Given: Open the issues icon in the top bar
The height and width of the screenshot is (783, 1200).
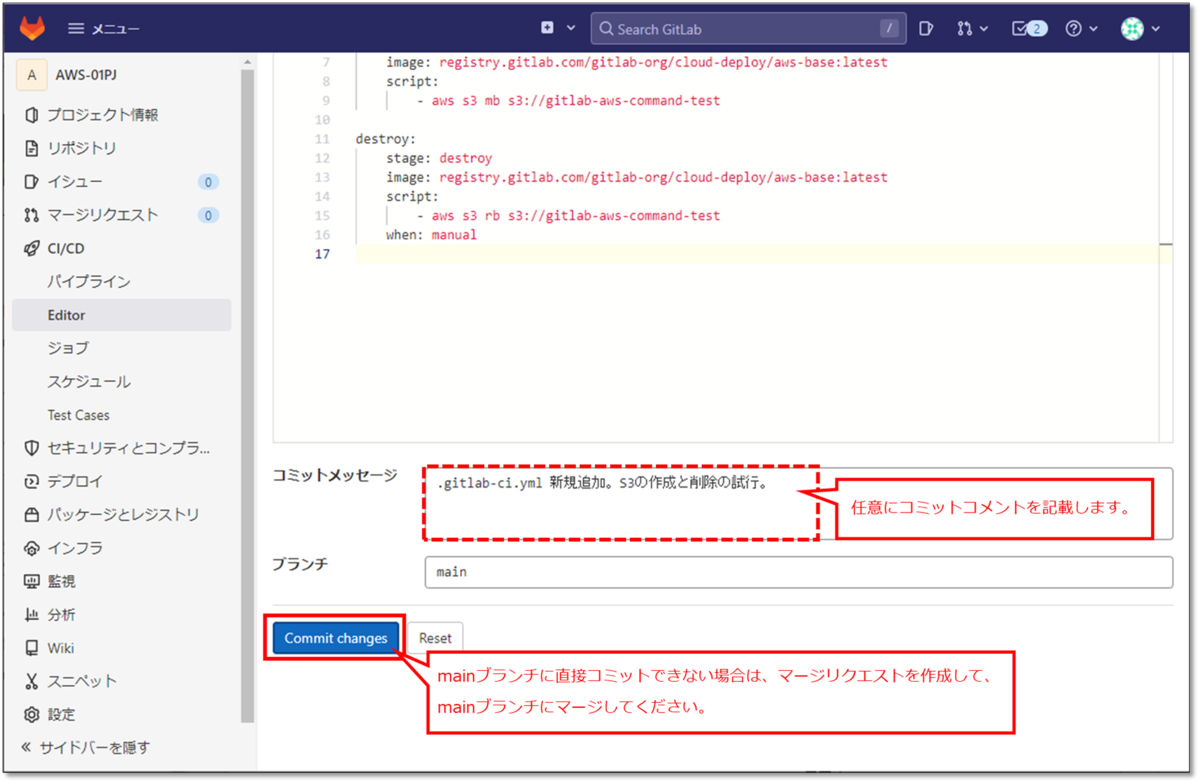Looking at the screenshot, I should 926,29.
